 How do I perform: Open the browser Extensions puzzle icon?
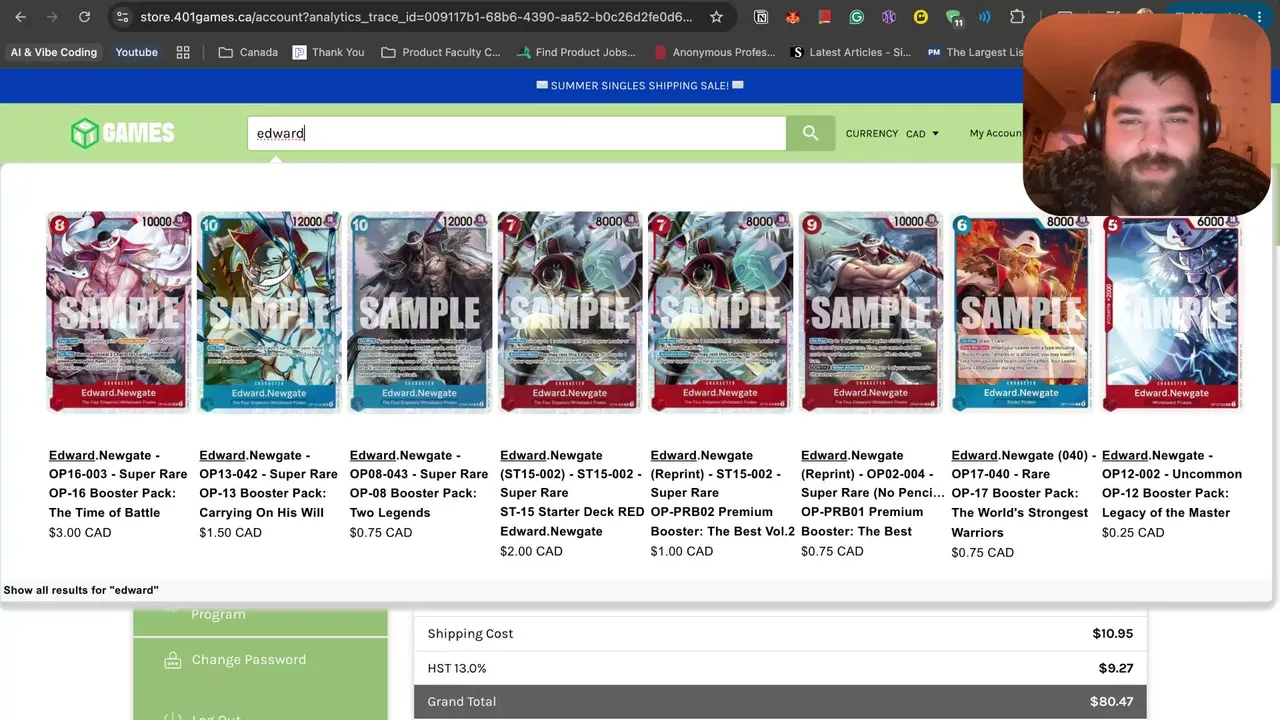[x=1017, y=17]
